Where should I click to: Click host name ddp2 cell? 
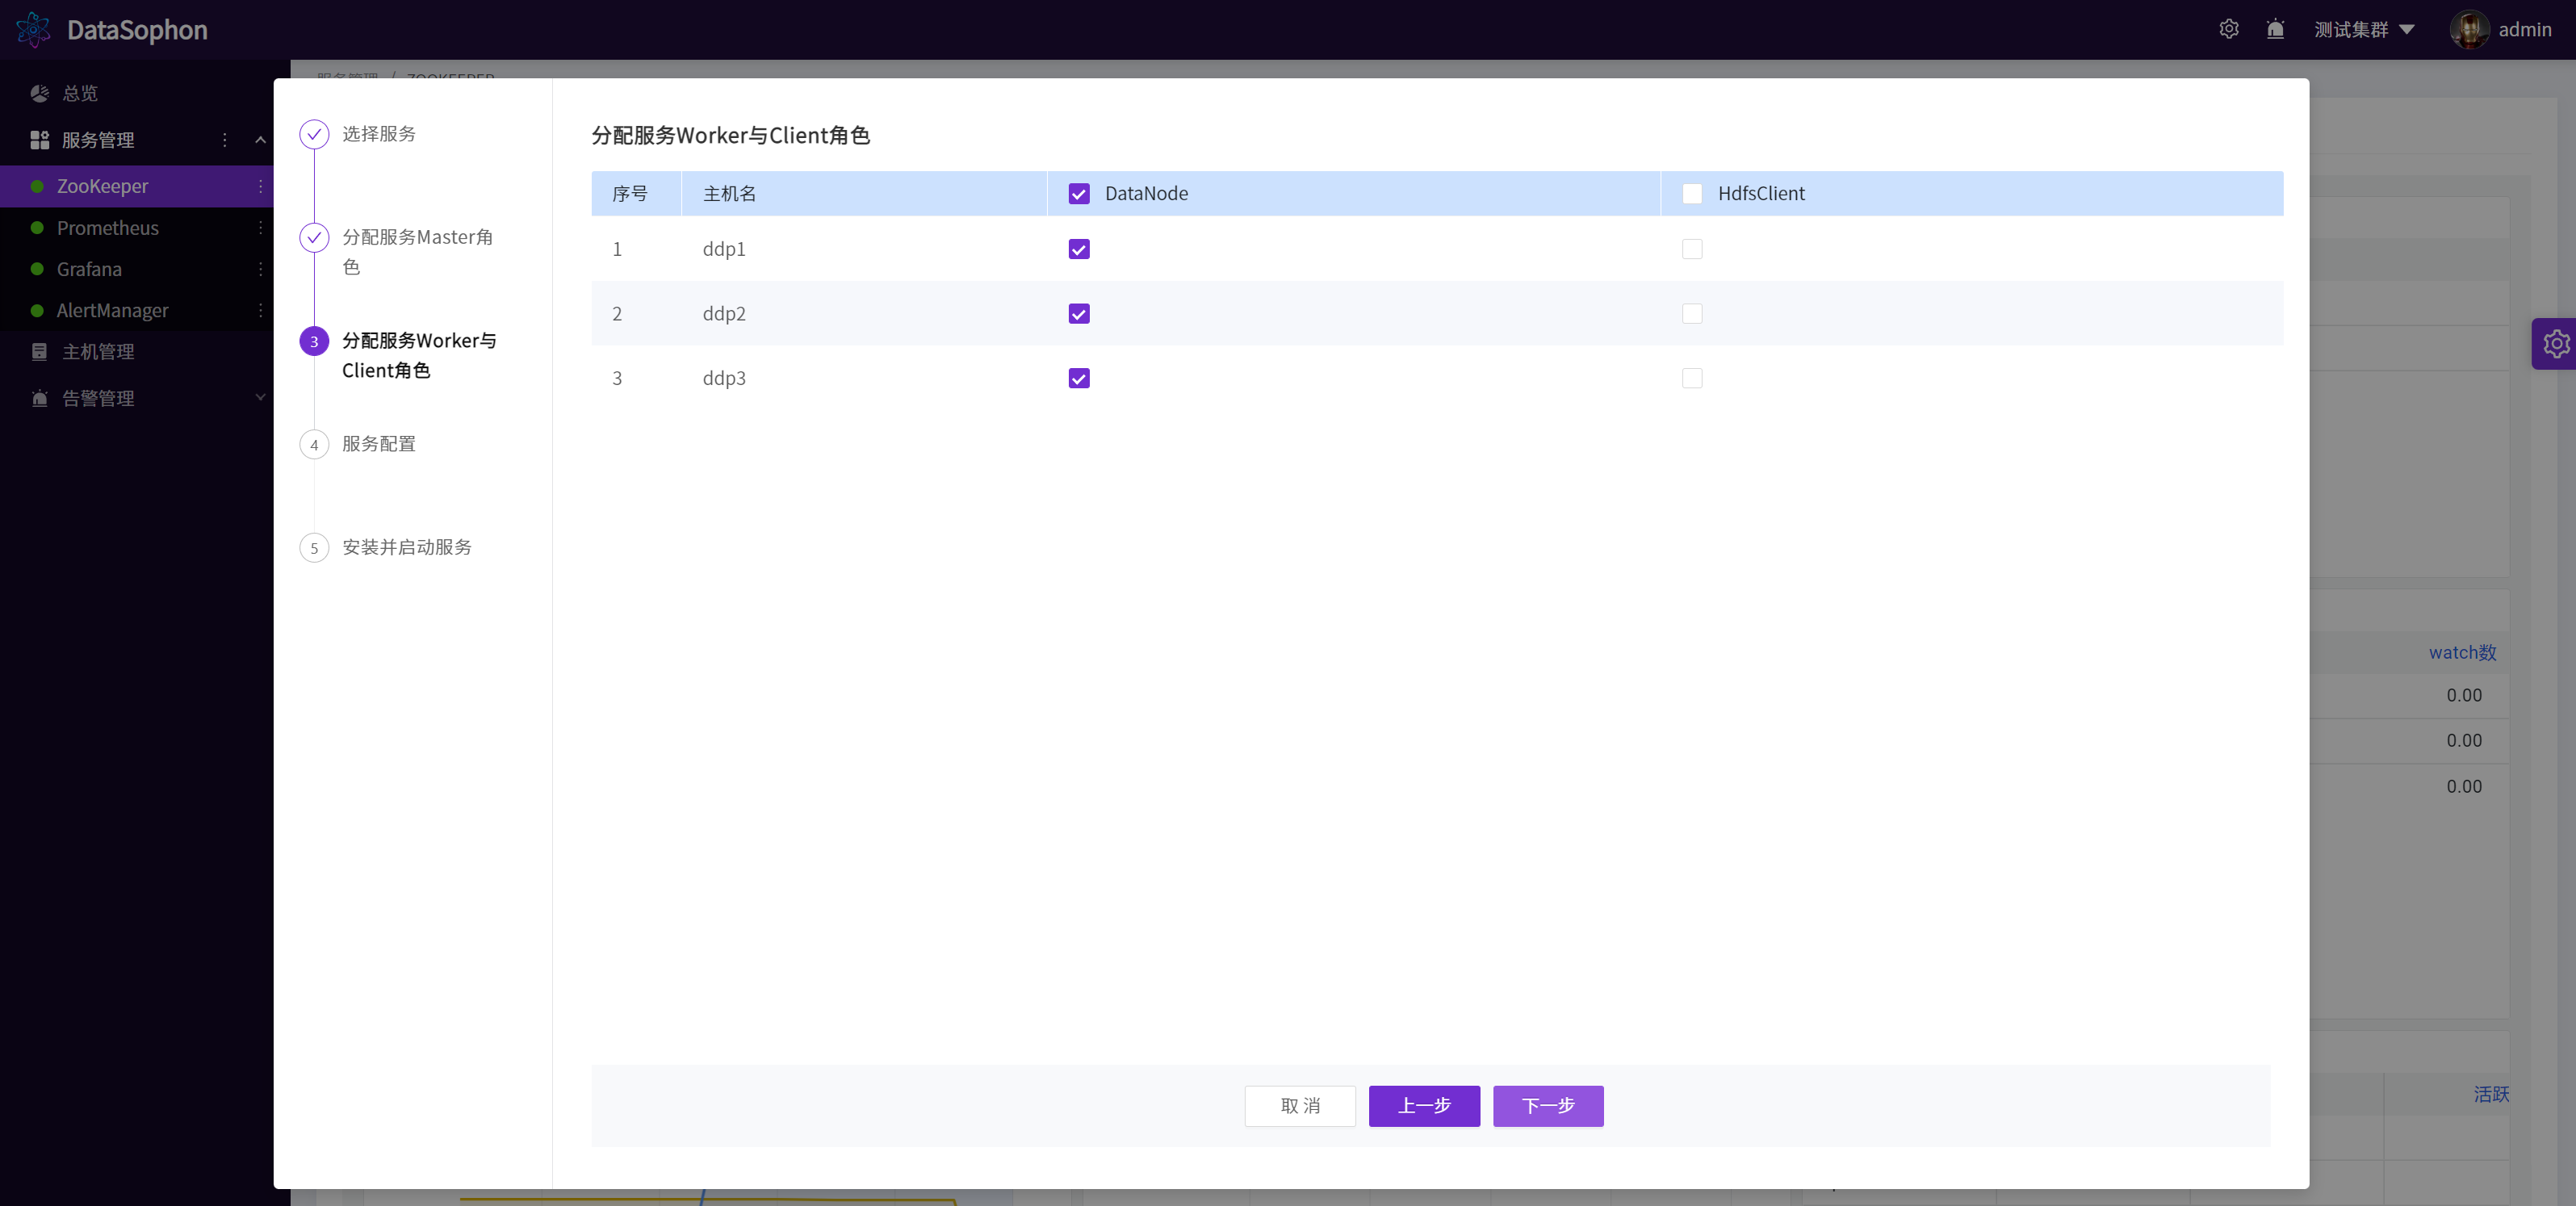(724, 314)
